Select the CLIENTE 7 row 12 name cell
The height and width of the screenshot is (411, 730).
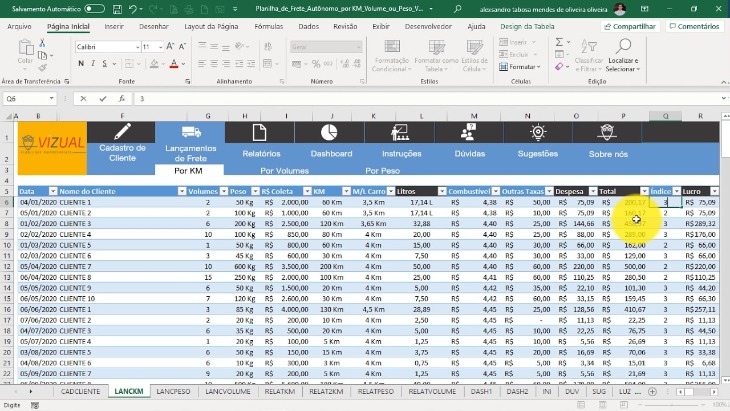(x=122, y=267)
